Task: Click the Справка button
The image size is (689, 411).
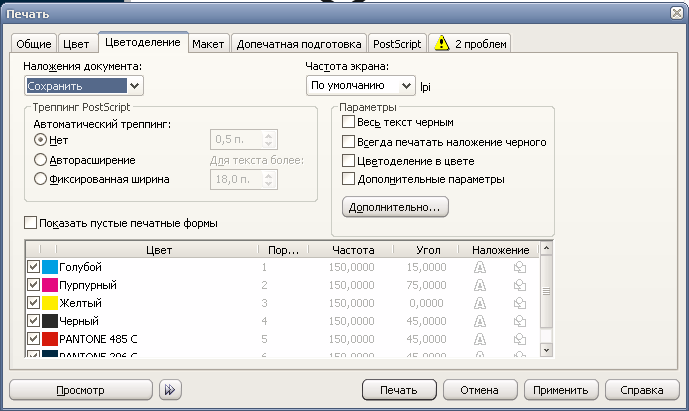Action: [x=642, y=390]
